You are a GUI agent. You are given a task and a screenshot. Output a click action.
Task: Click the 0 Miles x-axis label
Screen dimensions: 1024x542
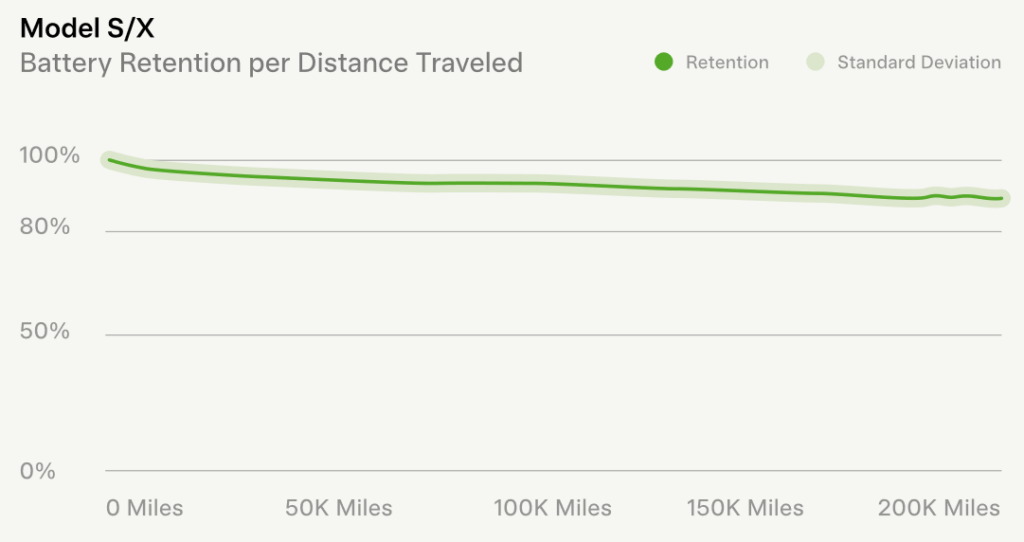[145, 508]
